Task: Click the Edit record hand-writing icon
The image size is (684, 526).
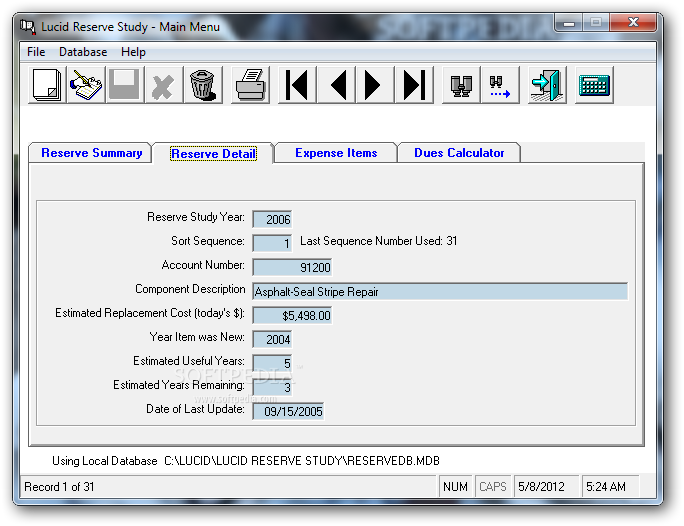Action: point(86,85)
